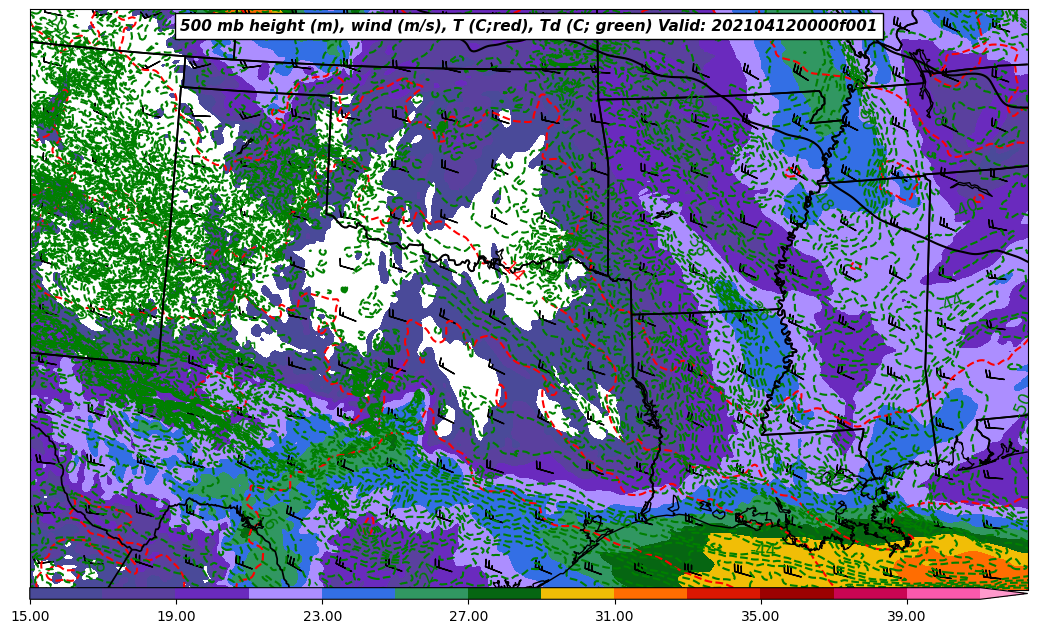This screenshot has width=1037, height=633.
Task: Click the dark green colorbar segment
Action: [x=504, y=594]
